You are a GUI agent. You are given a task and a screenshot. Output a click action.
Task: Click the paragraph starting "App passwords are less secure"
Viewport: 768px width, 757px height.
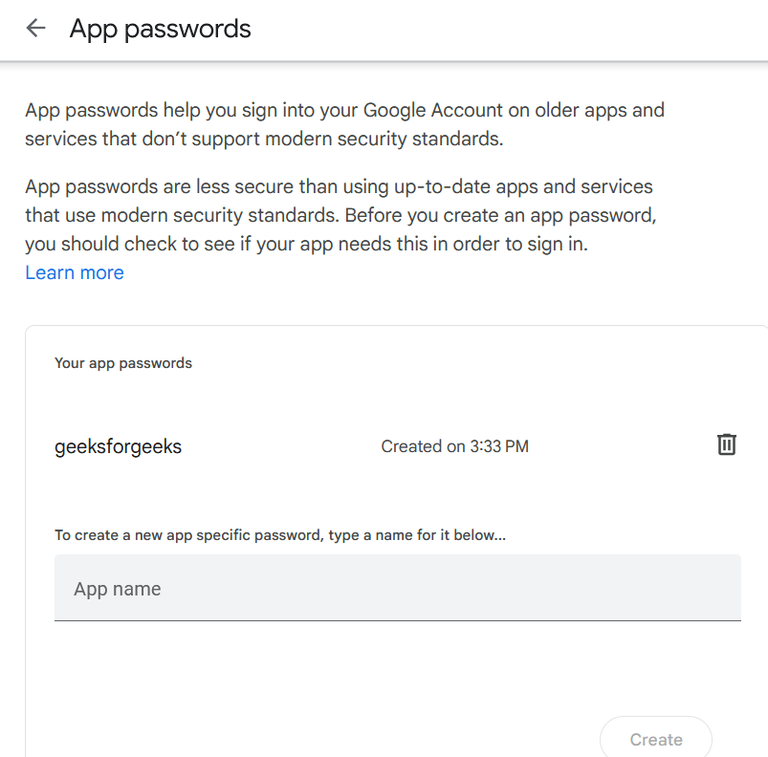coord(339,215)
